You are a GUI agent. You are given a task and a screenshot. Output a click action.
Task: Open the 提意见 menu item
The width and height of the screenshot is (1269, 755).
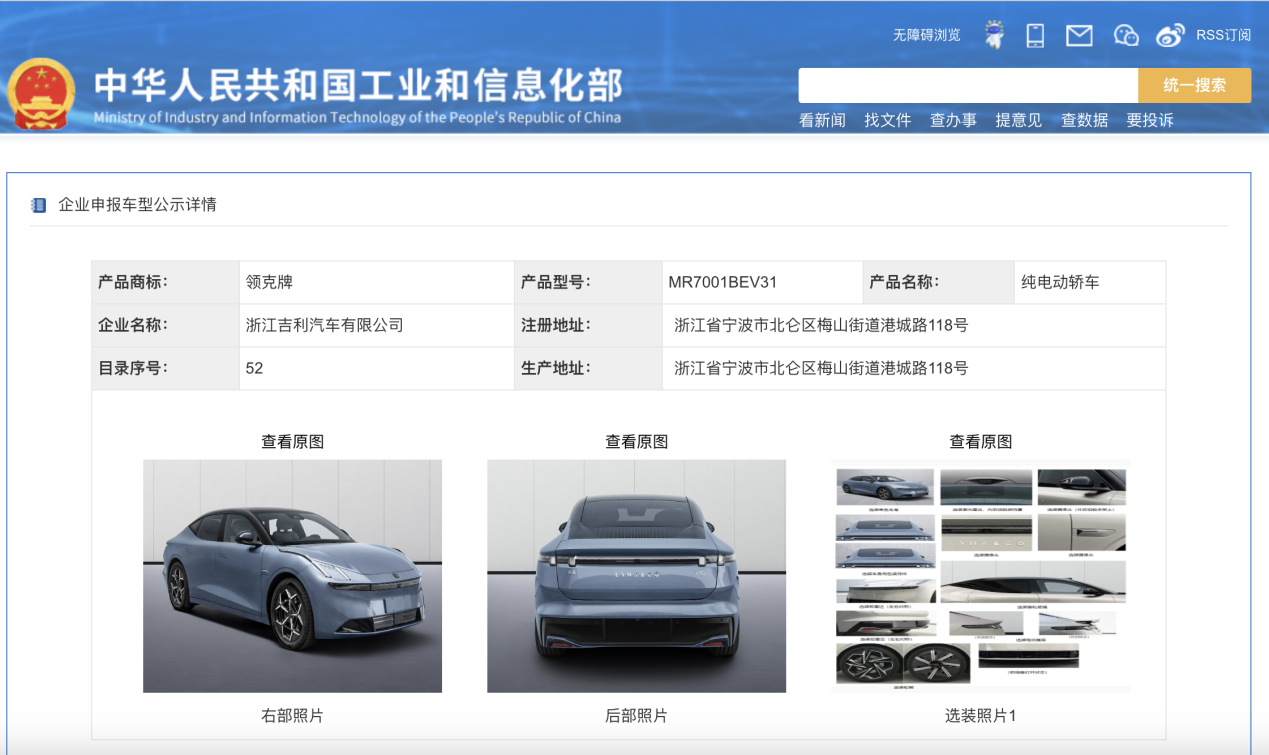[1018, 120]
